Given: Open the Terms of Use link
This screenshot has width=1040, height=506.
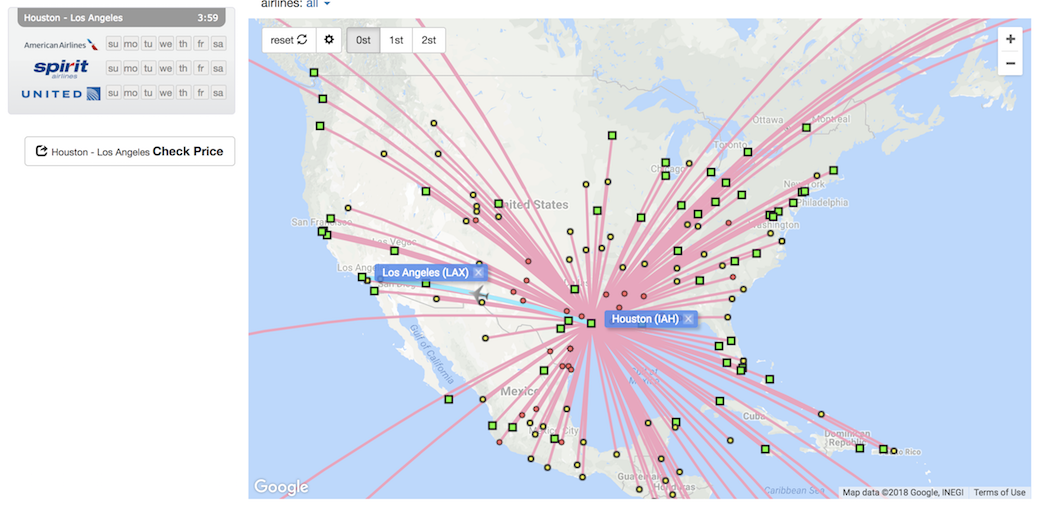Looking at the screenshot, I should point(999,492).
